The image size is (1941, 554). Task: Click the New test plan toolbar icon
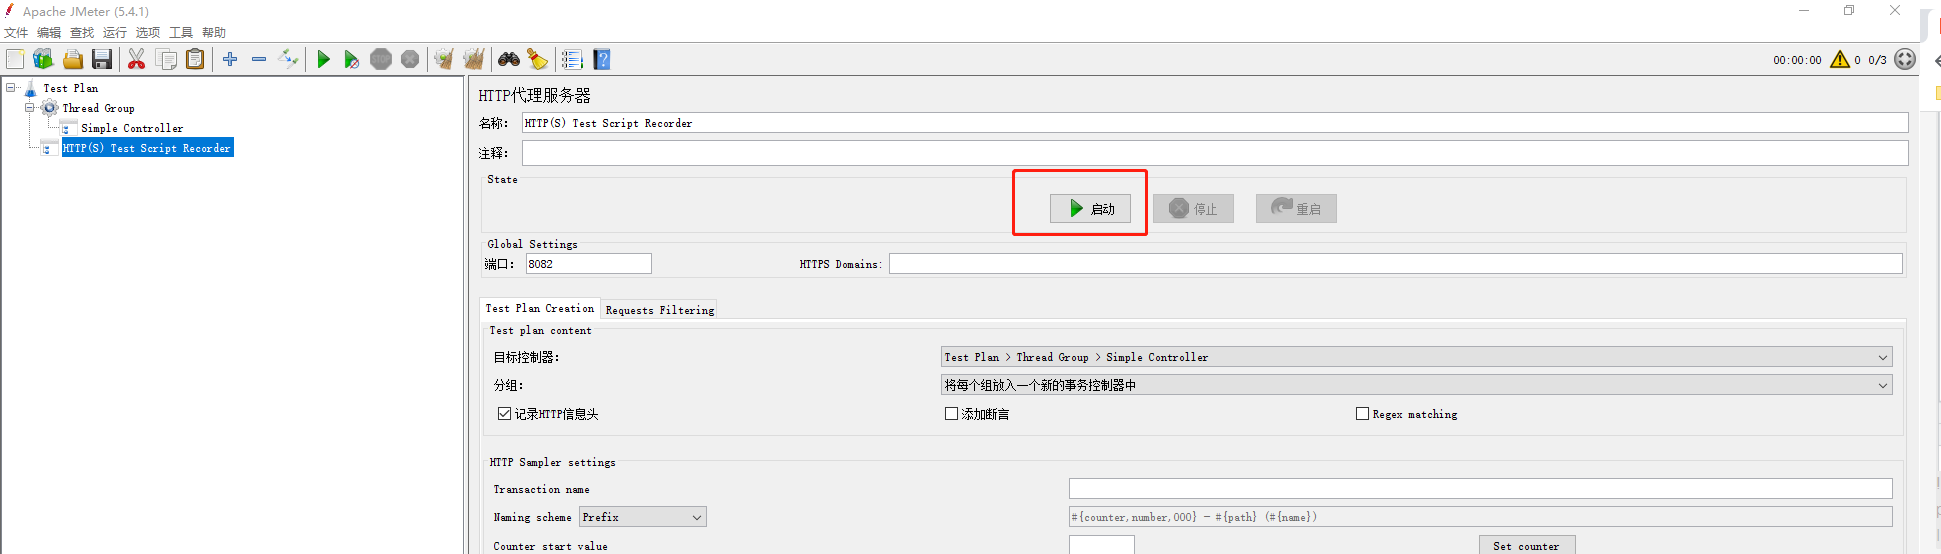coord(15,59)
